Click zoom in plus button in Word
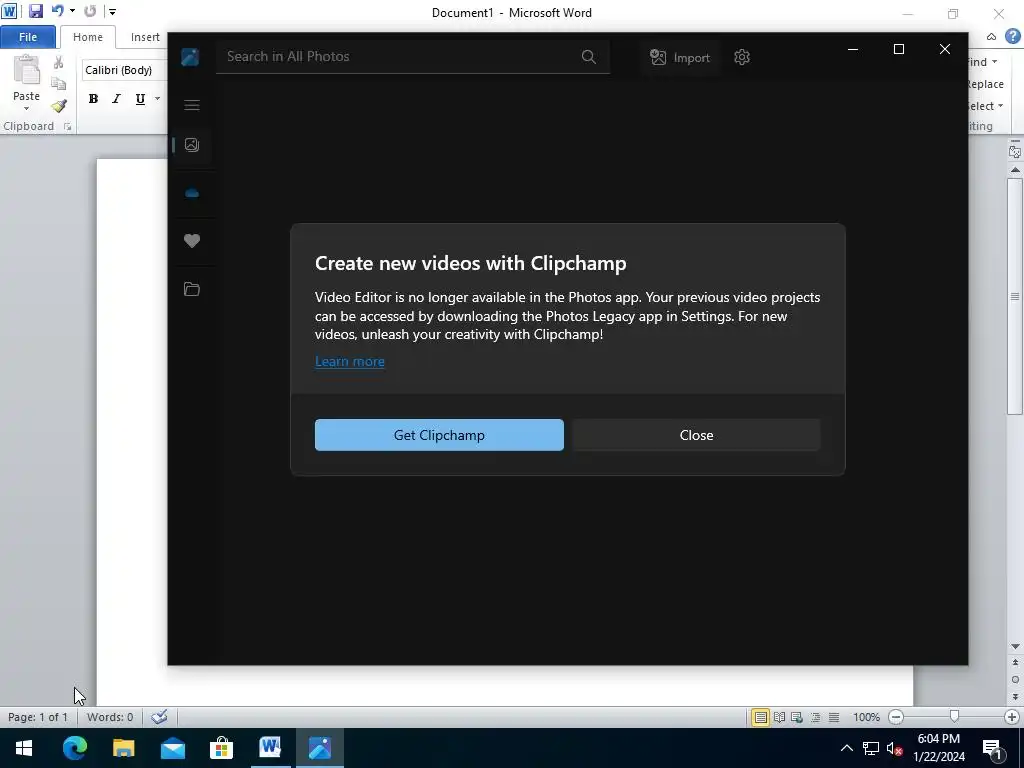Image resolution: width=1024 pixels, height=768 pixels. 1012,717
